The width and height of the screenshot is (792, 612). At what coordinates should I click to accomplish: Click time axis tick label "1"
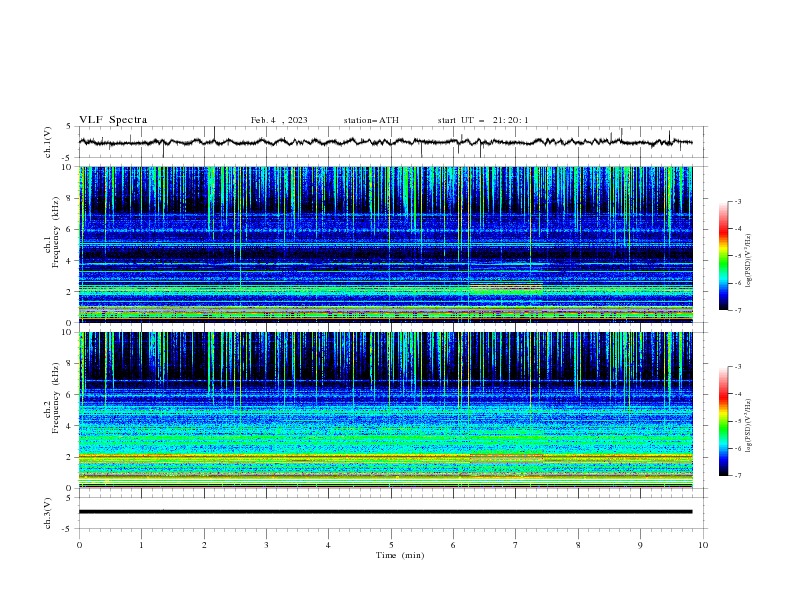pos(141,545)
